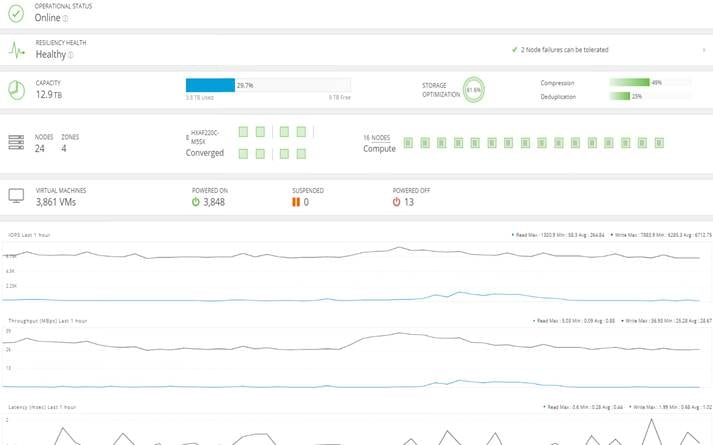Screen dimensions: 713x445
Task: Click the Virtual Machines monitor icon
Action: point(16,196)
